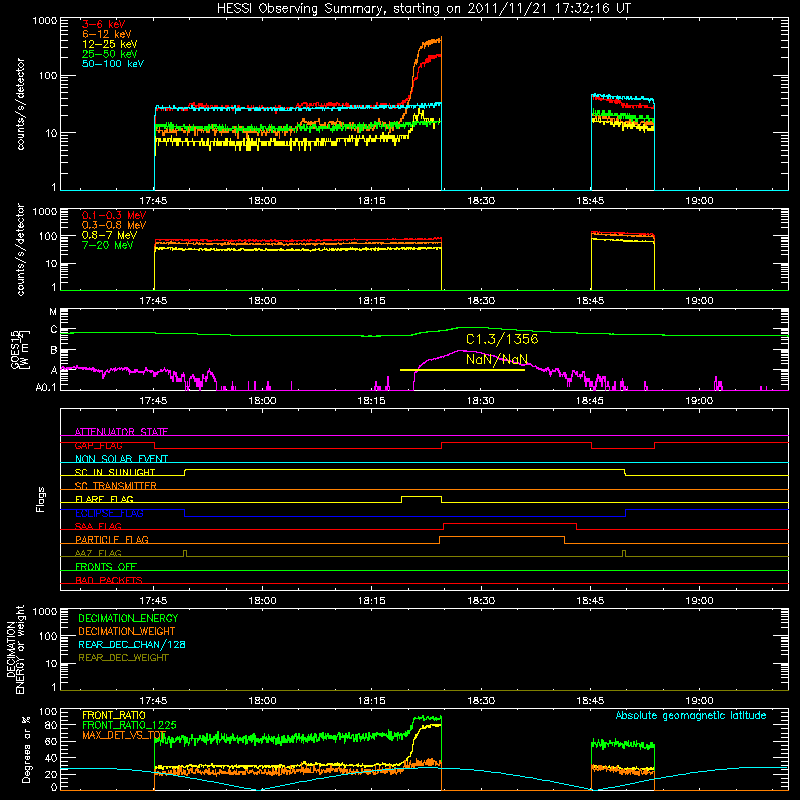Click the M class label on GOES axis
Image resolution: width=800 pixels, height=800 pixels.
(53, 312)
